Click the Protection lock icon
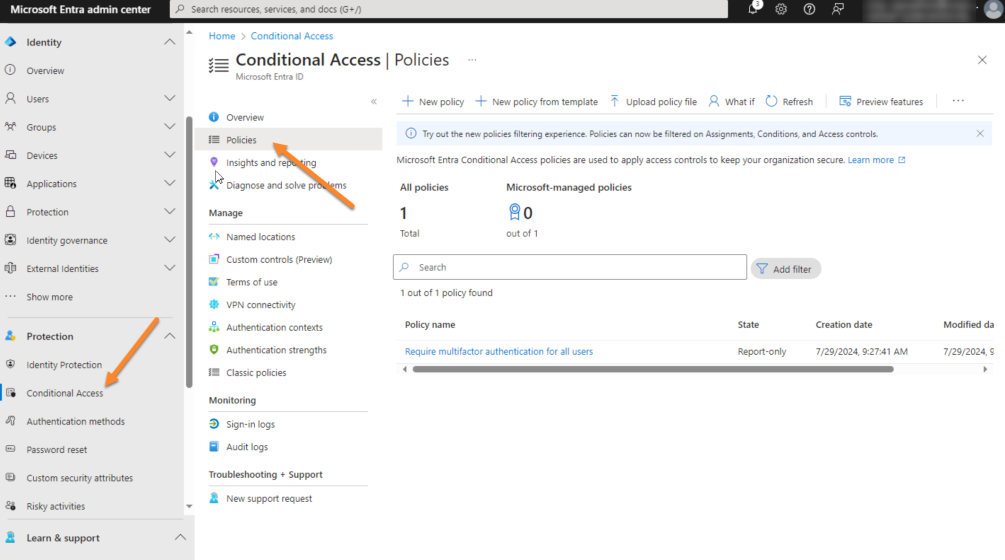 click(x=10, y=211)
